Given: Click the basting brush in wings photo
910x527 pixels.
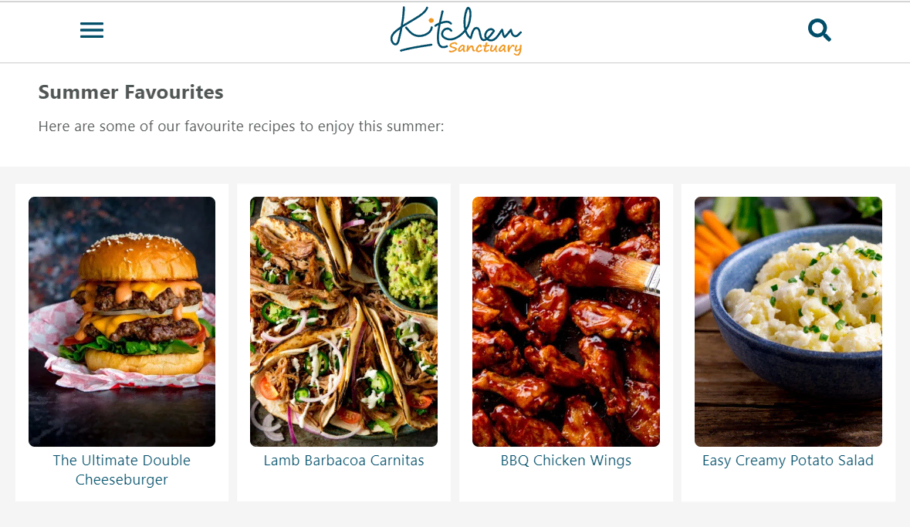Looking at the screenshot, I should (627, 273).
